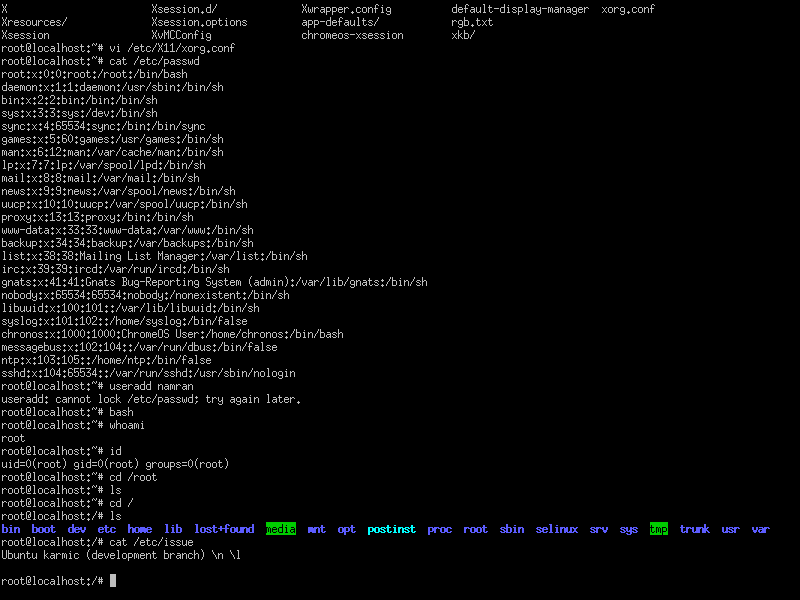Select the selinux directory in the listing

(556, 529)
